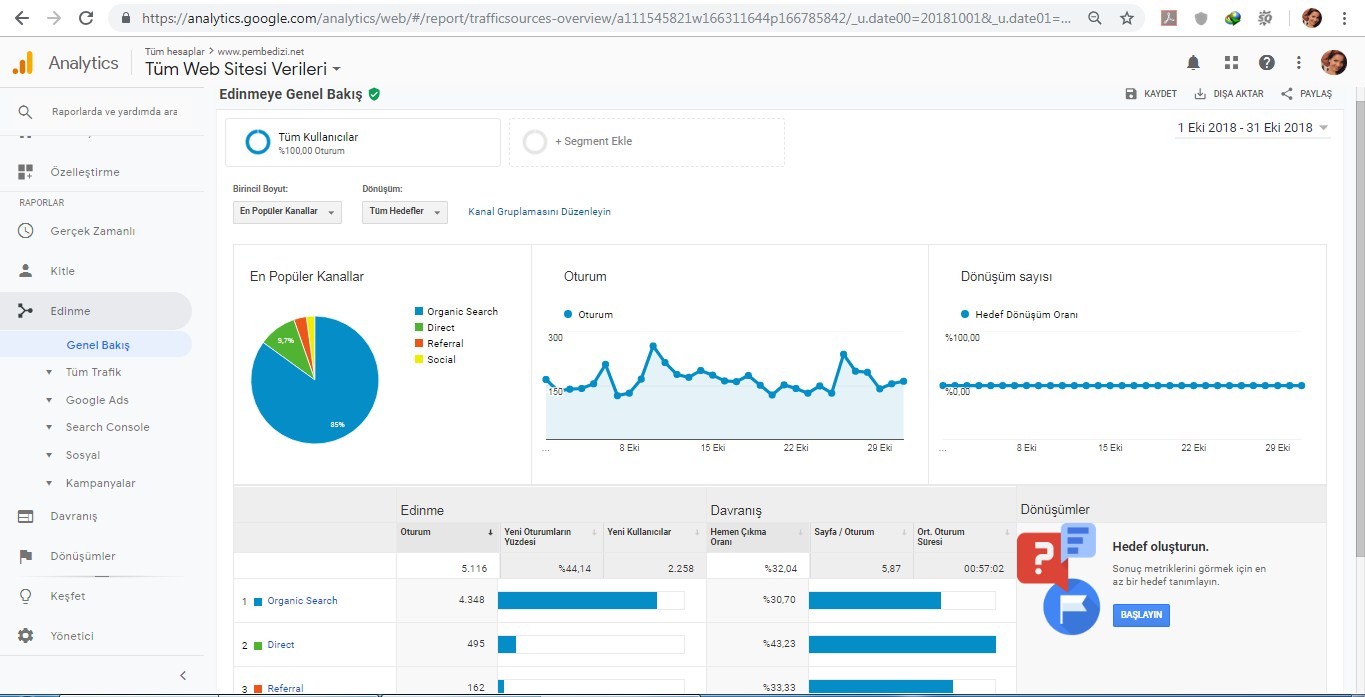Screen dimensions: 1365x697
Task: Open the Google apps grid icon
Action: (x=1231, y=63)
